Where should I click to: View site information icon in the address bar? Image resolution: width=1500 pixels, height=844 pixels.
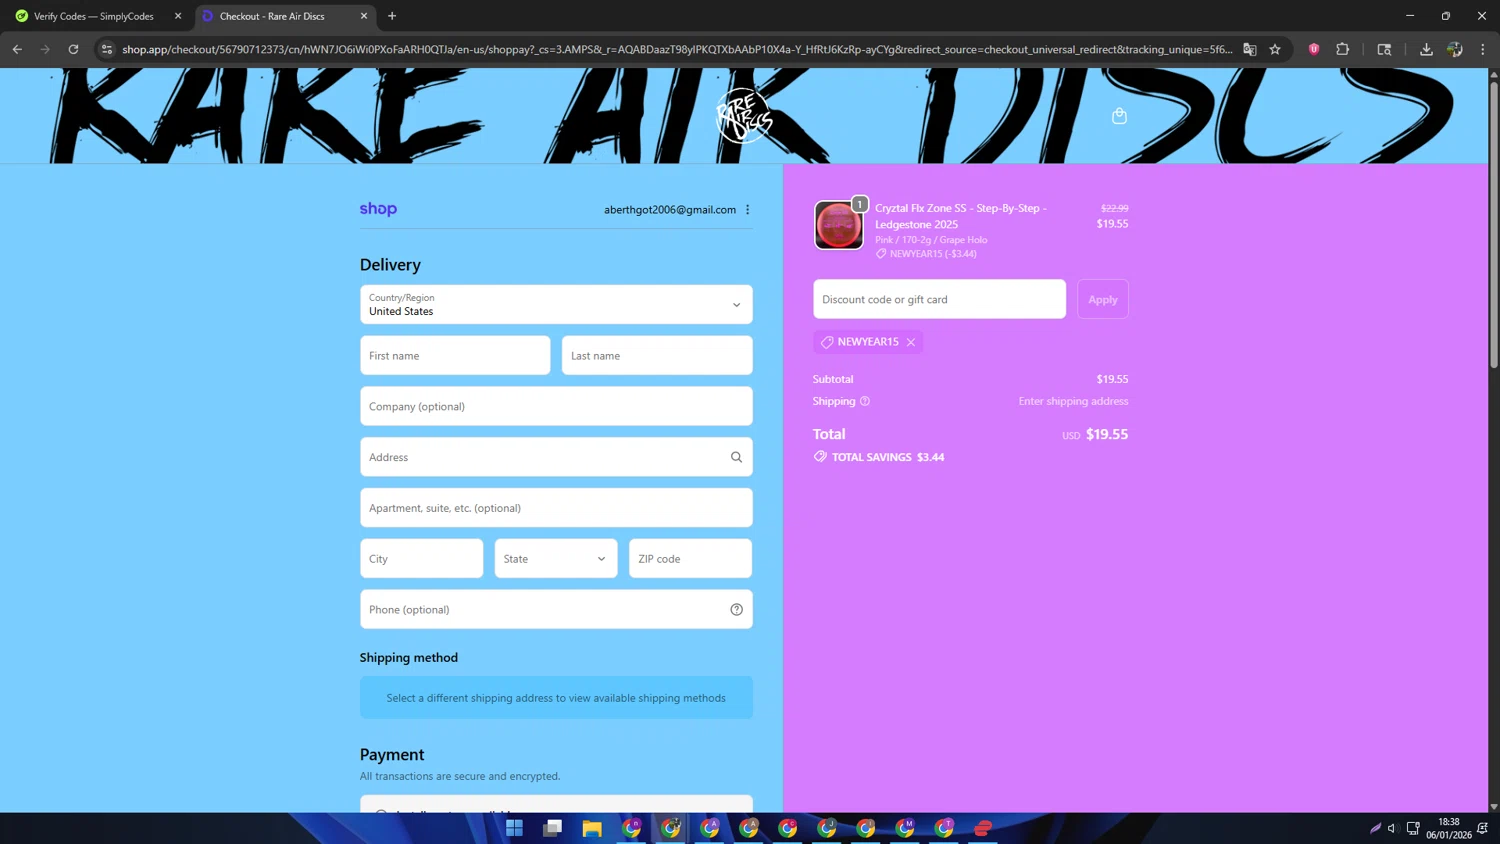(x=107, y=49)
